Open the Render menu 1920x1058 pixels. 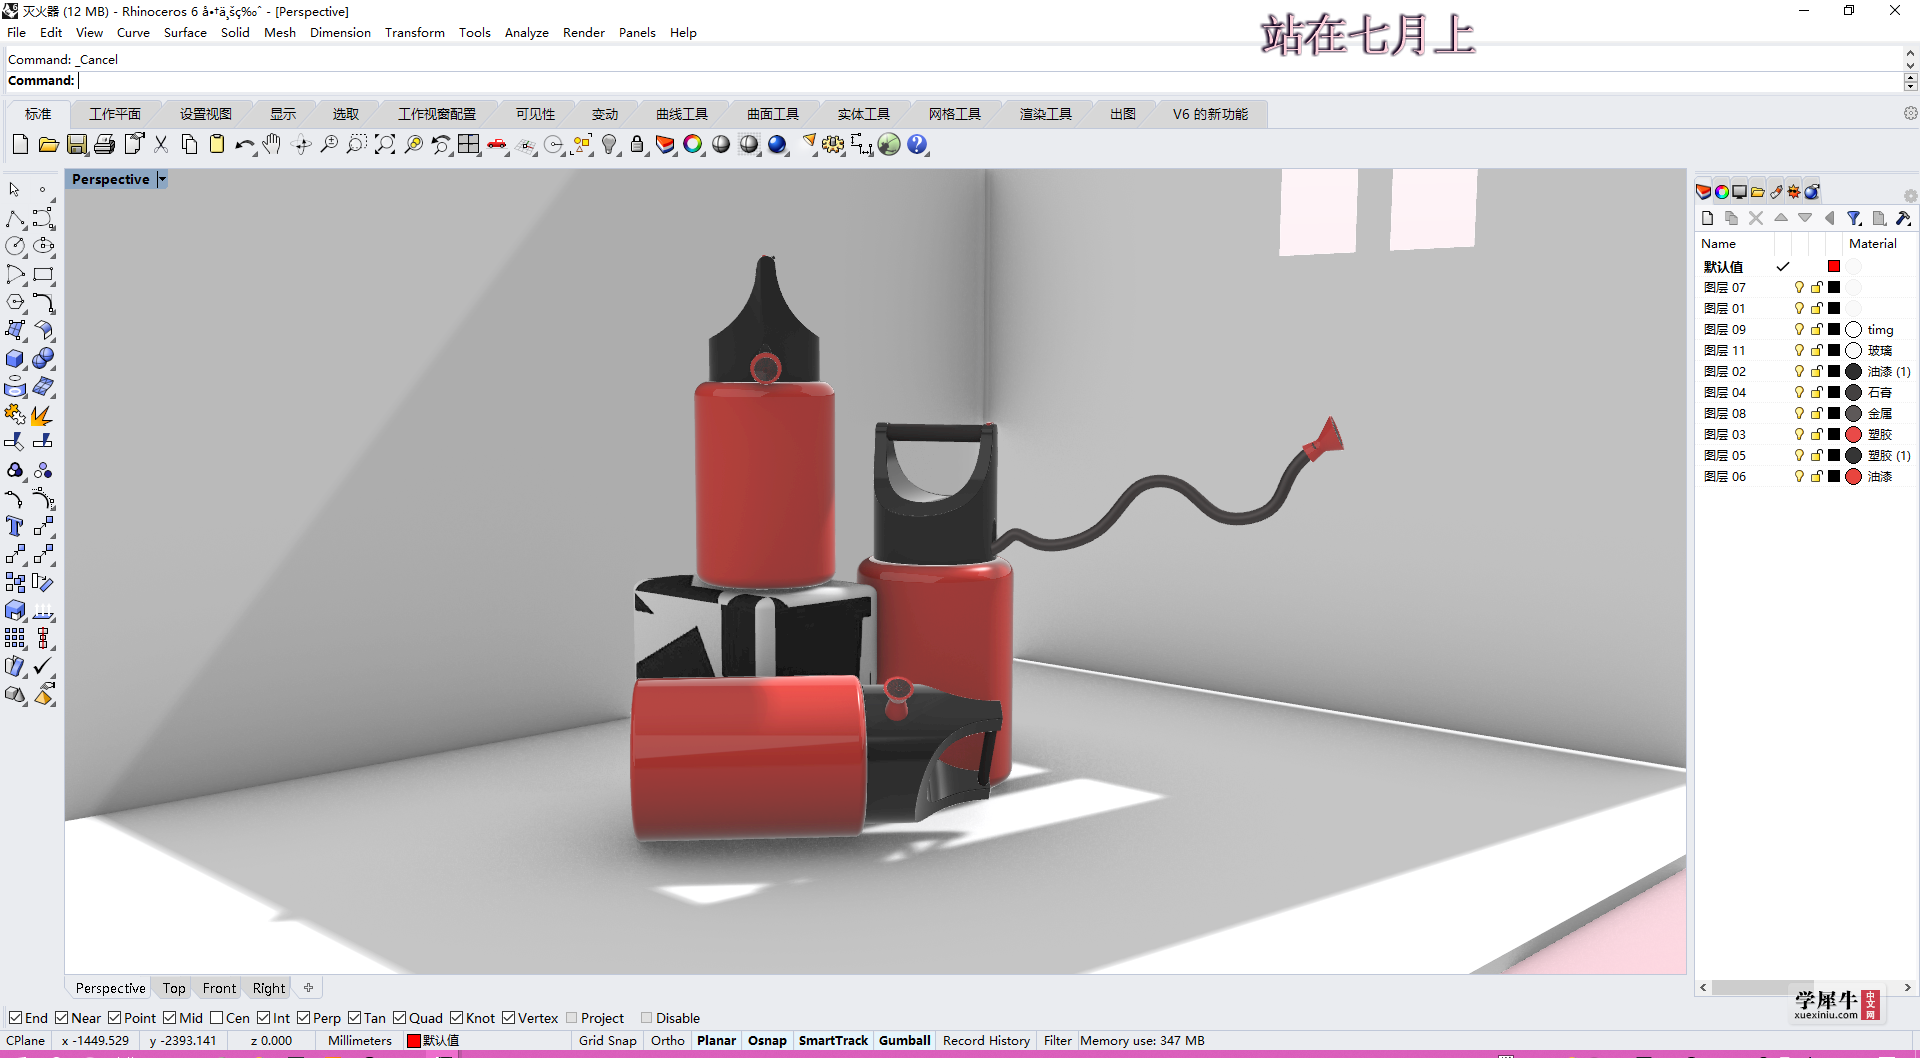[x=584, y=33]
